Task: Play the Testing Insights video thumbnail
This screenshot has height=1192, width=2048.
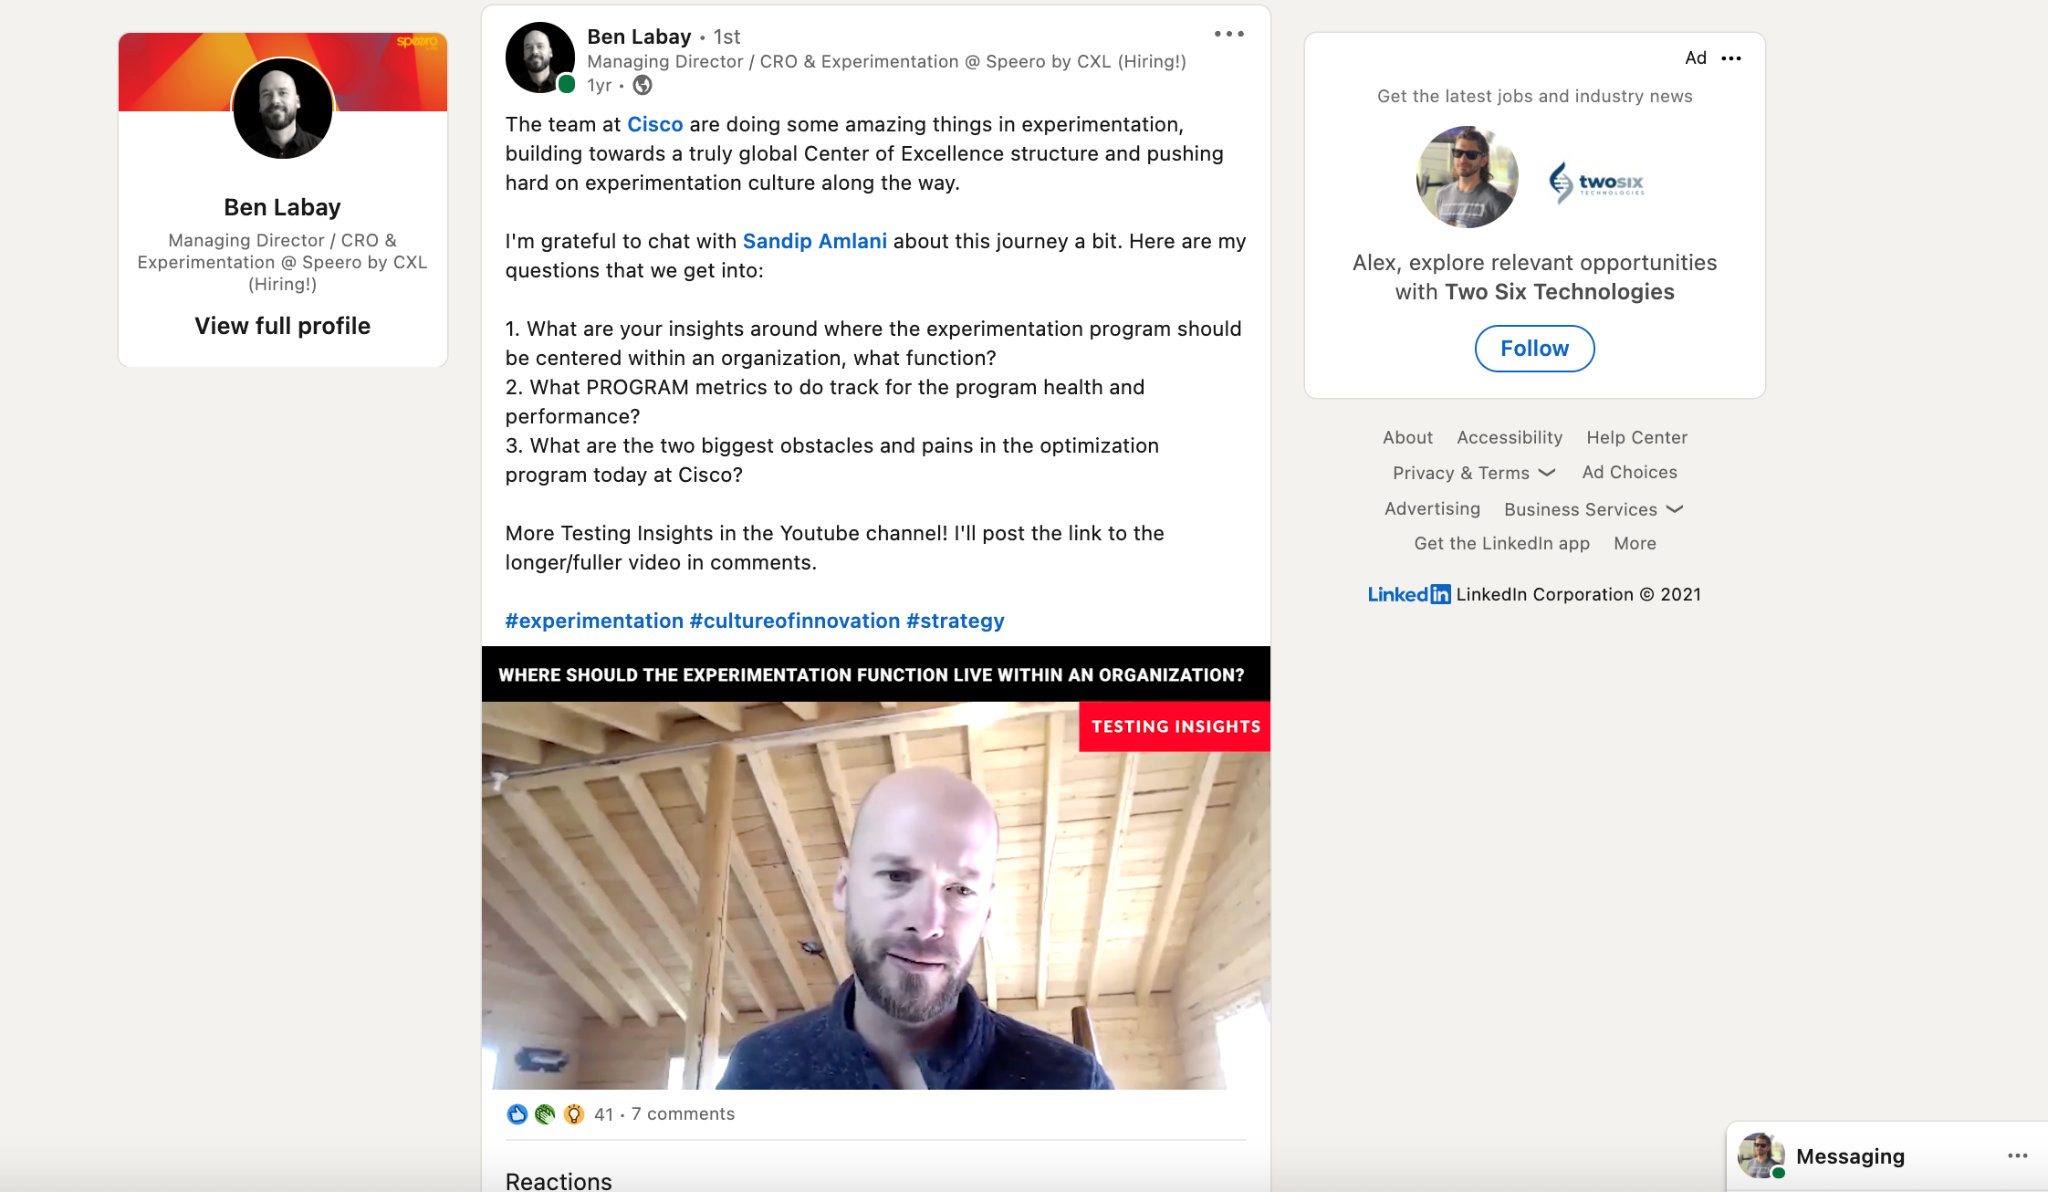Action: click(x=876, y=868)
